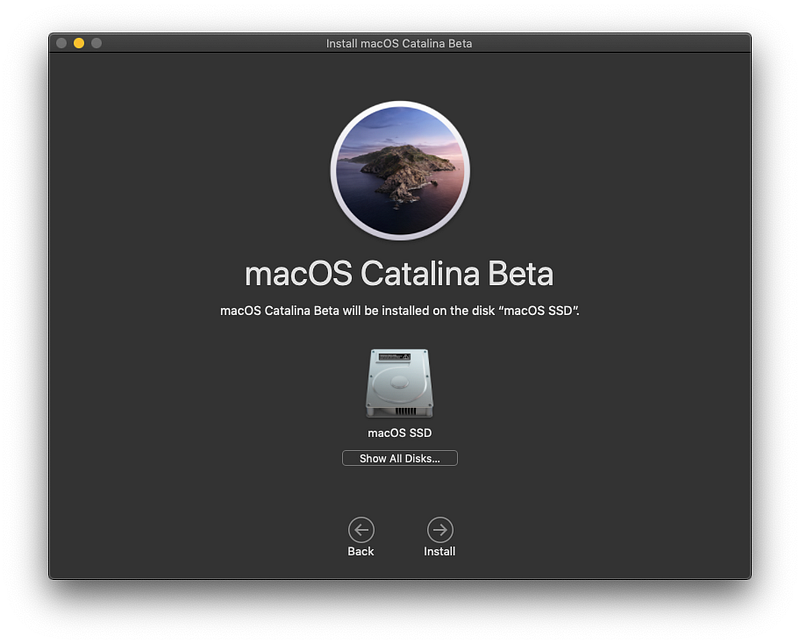
Task: Click the "Back" text label
Action: coord(361,552)
